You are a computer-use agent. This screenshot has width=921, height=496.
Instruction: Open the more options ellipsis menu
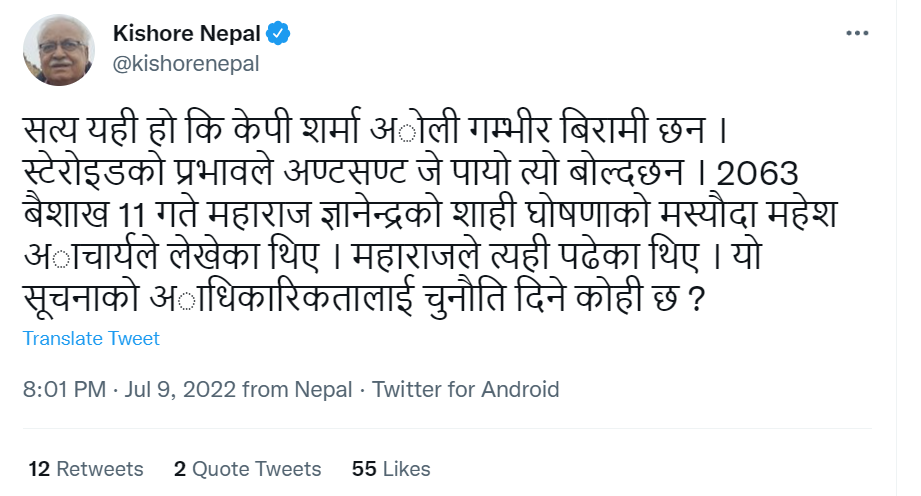click(857, 32)
